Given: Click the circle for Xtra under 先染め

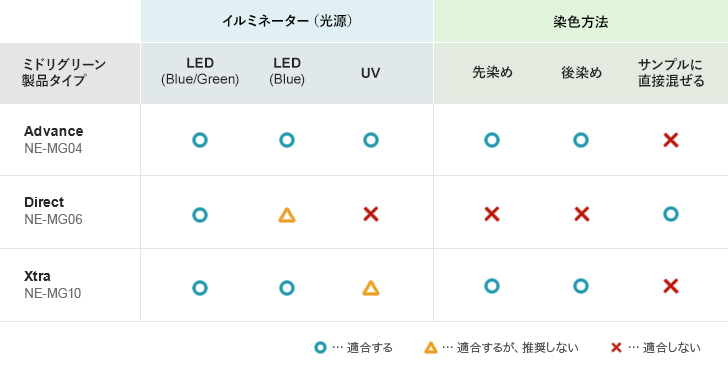Looking at the screenshot, I should point(492,286).
